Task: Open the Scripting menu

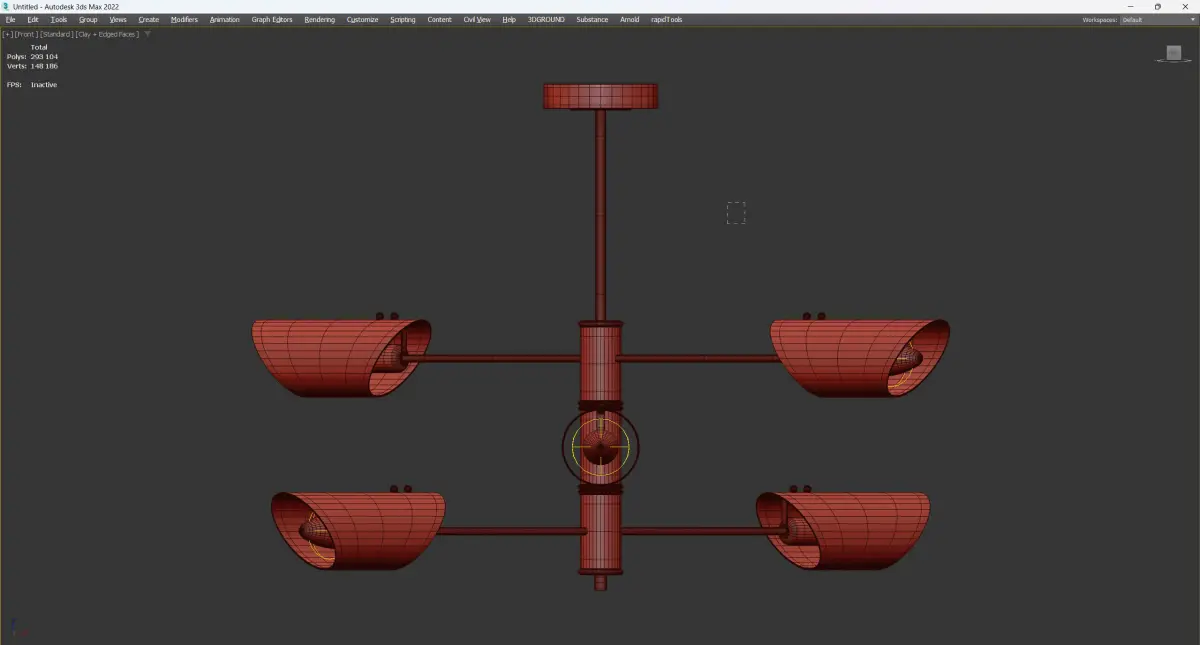Action: point(403,19)
